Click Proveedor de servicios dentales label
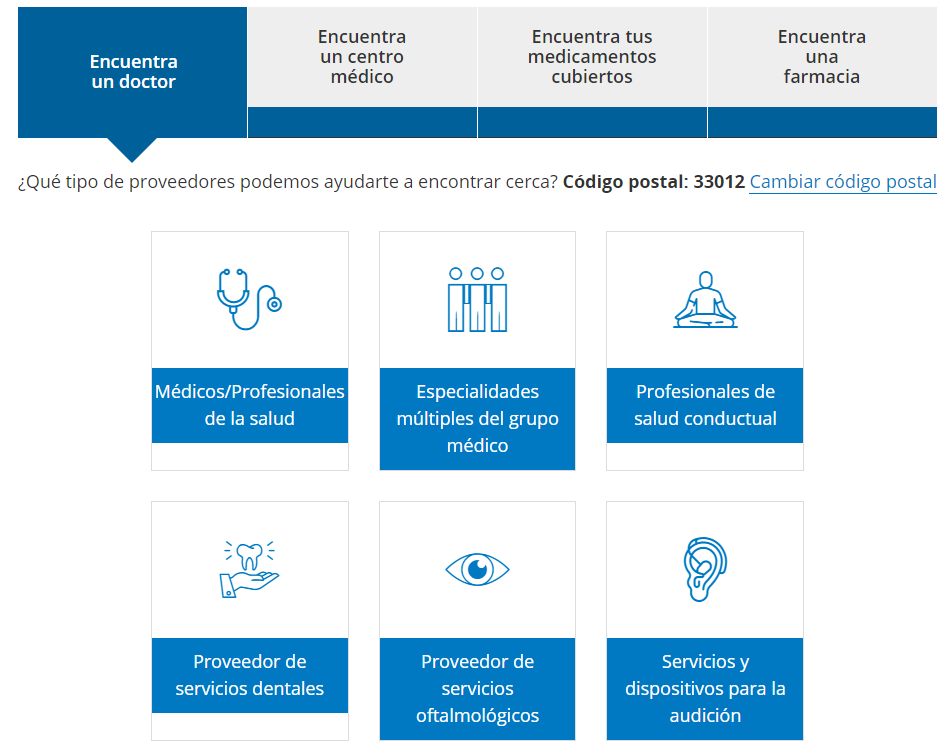This screenshot has width=949, height=748. pos(250,675)
